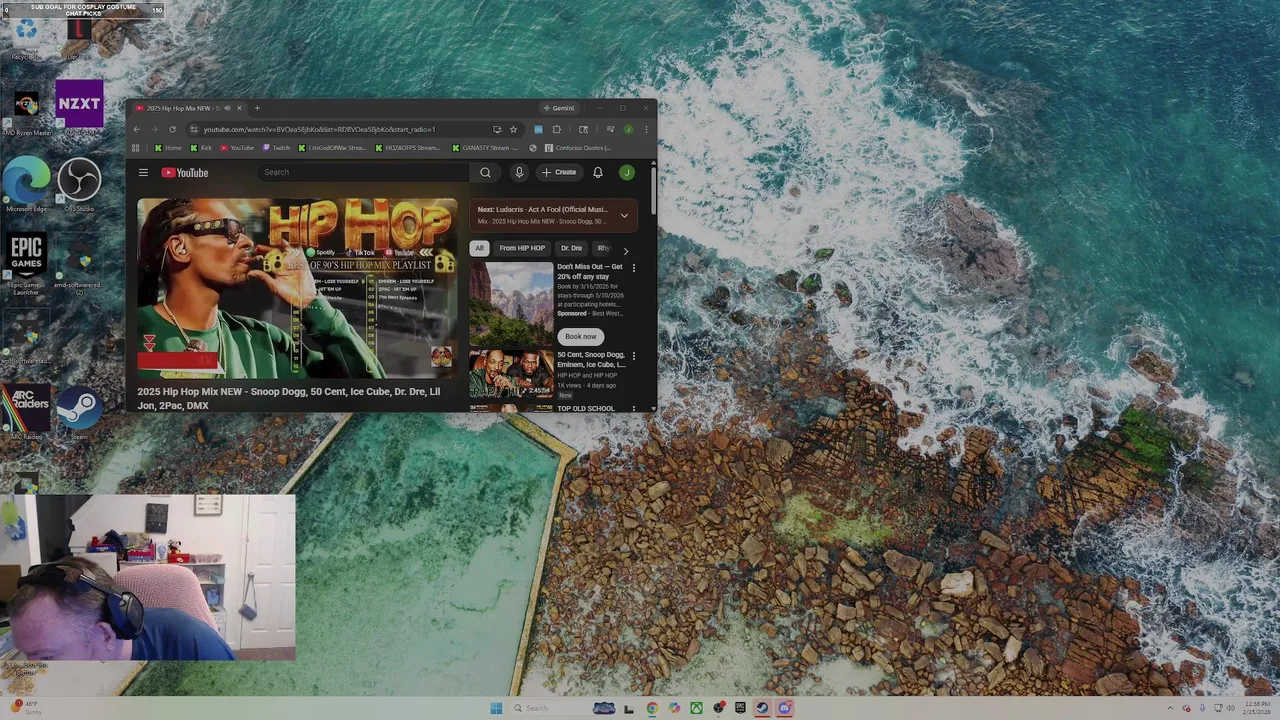
Task: Open the NZXT desktop shortcut
Action: pyautogui.click(x=79, y=107)
